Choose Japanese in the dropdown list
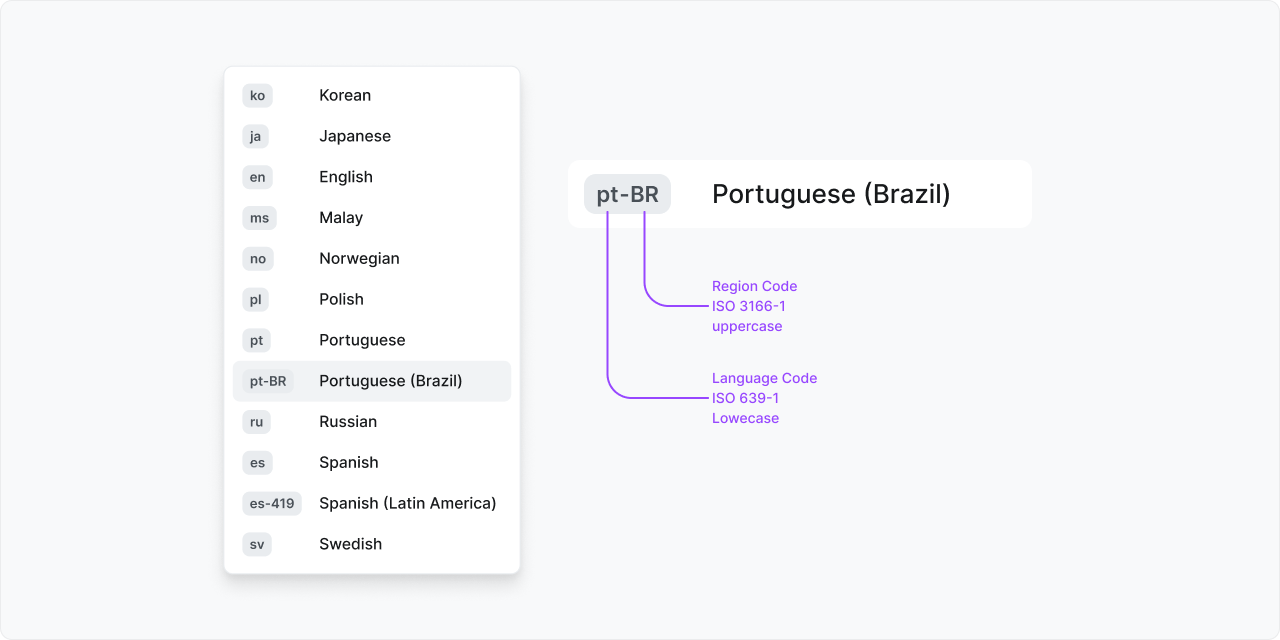This screenshot has height=640, width=1280. point(372,136)
